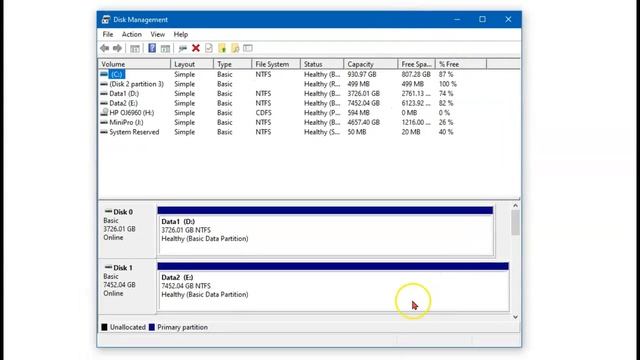The height and width of the screenshot is (360, 640).
Task: Select the (Disk 2 partition 3) volume
Action: (x=136, y=84)
